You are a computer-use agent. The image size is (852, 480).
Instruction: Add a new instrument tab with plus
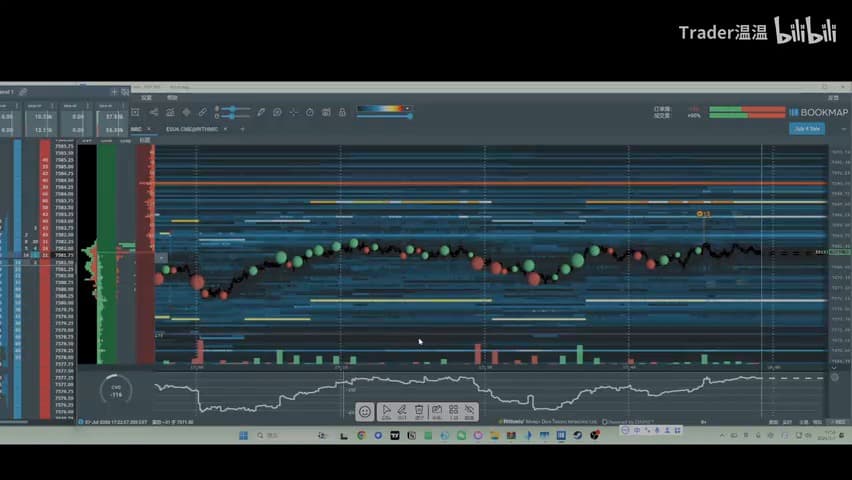pyautogui.click(x=242, y=129)
